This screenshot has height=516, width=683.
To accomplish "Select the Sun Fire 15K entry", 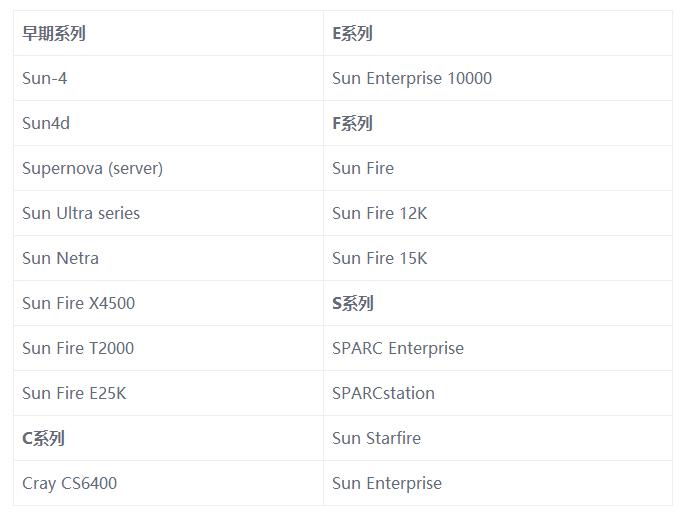I will coord(380,258).
